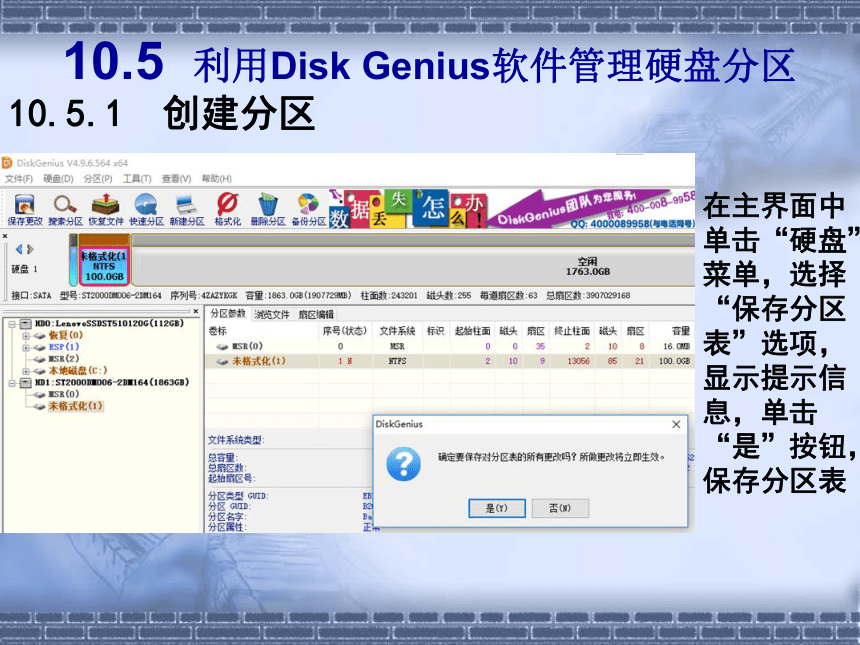Go to previous disk with left arrow

pyautogui.click(x=19, y=249)
